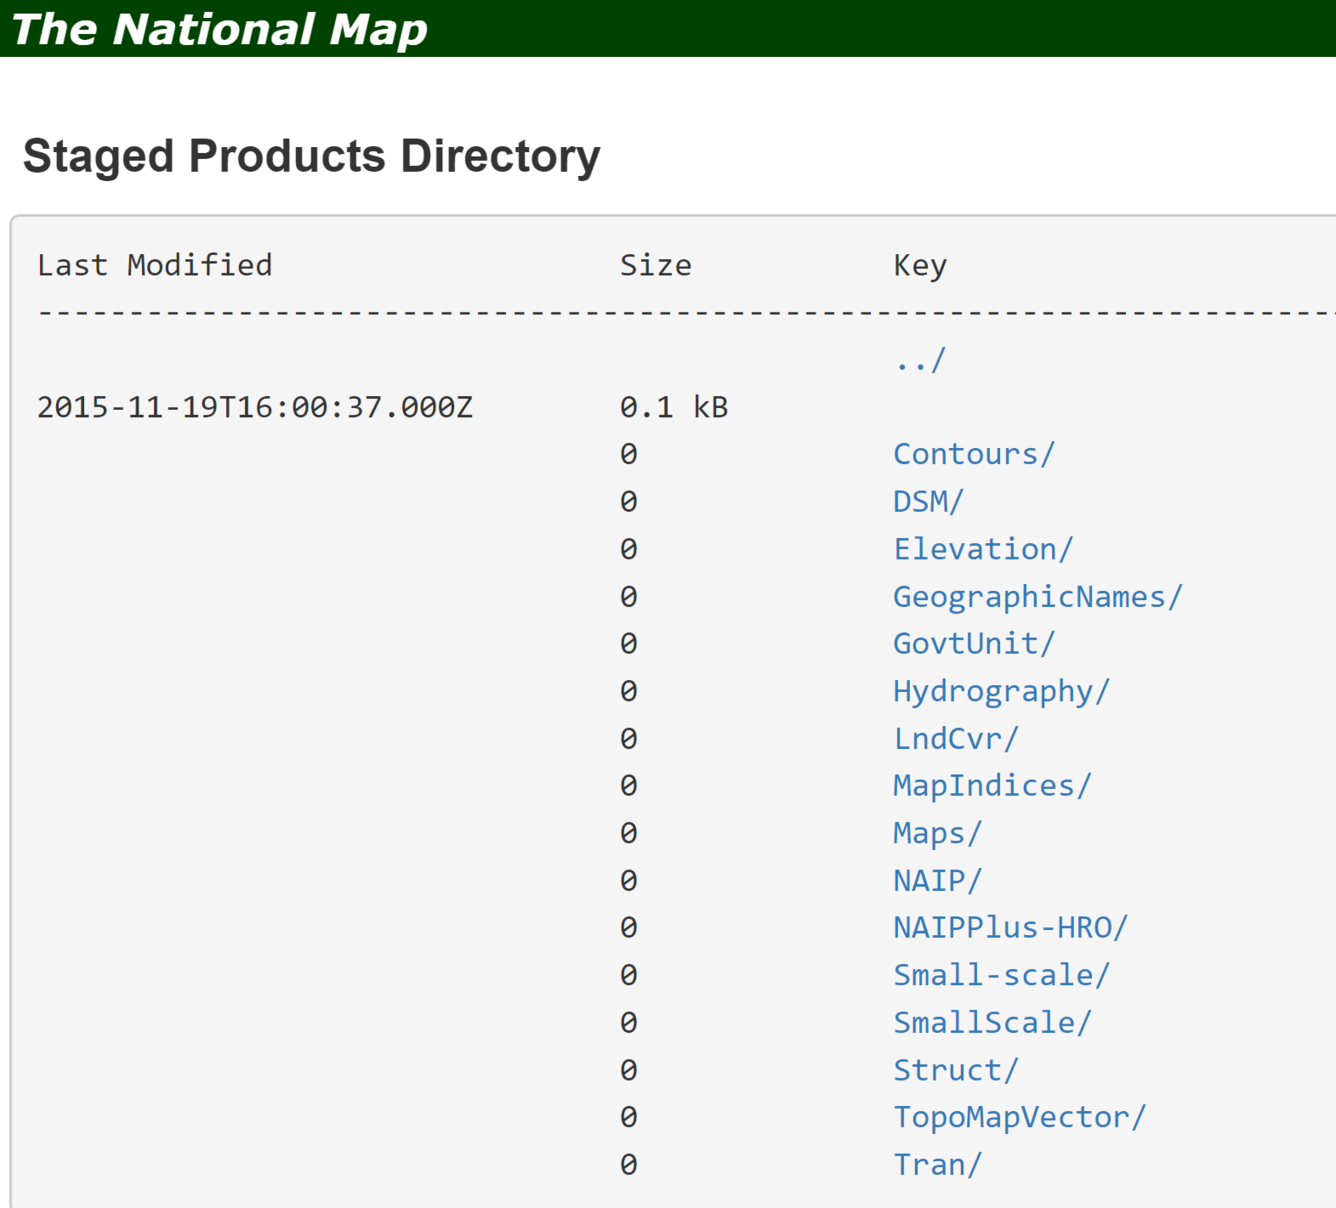Click the Key column header
Viewport: 1336px width, 1208px height.
tap(920, 266)
